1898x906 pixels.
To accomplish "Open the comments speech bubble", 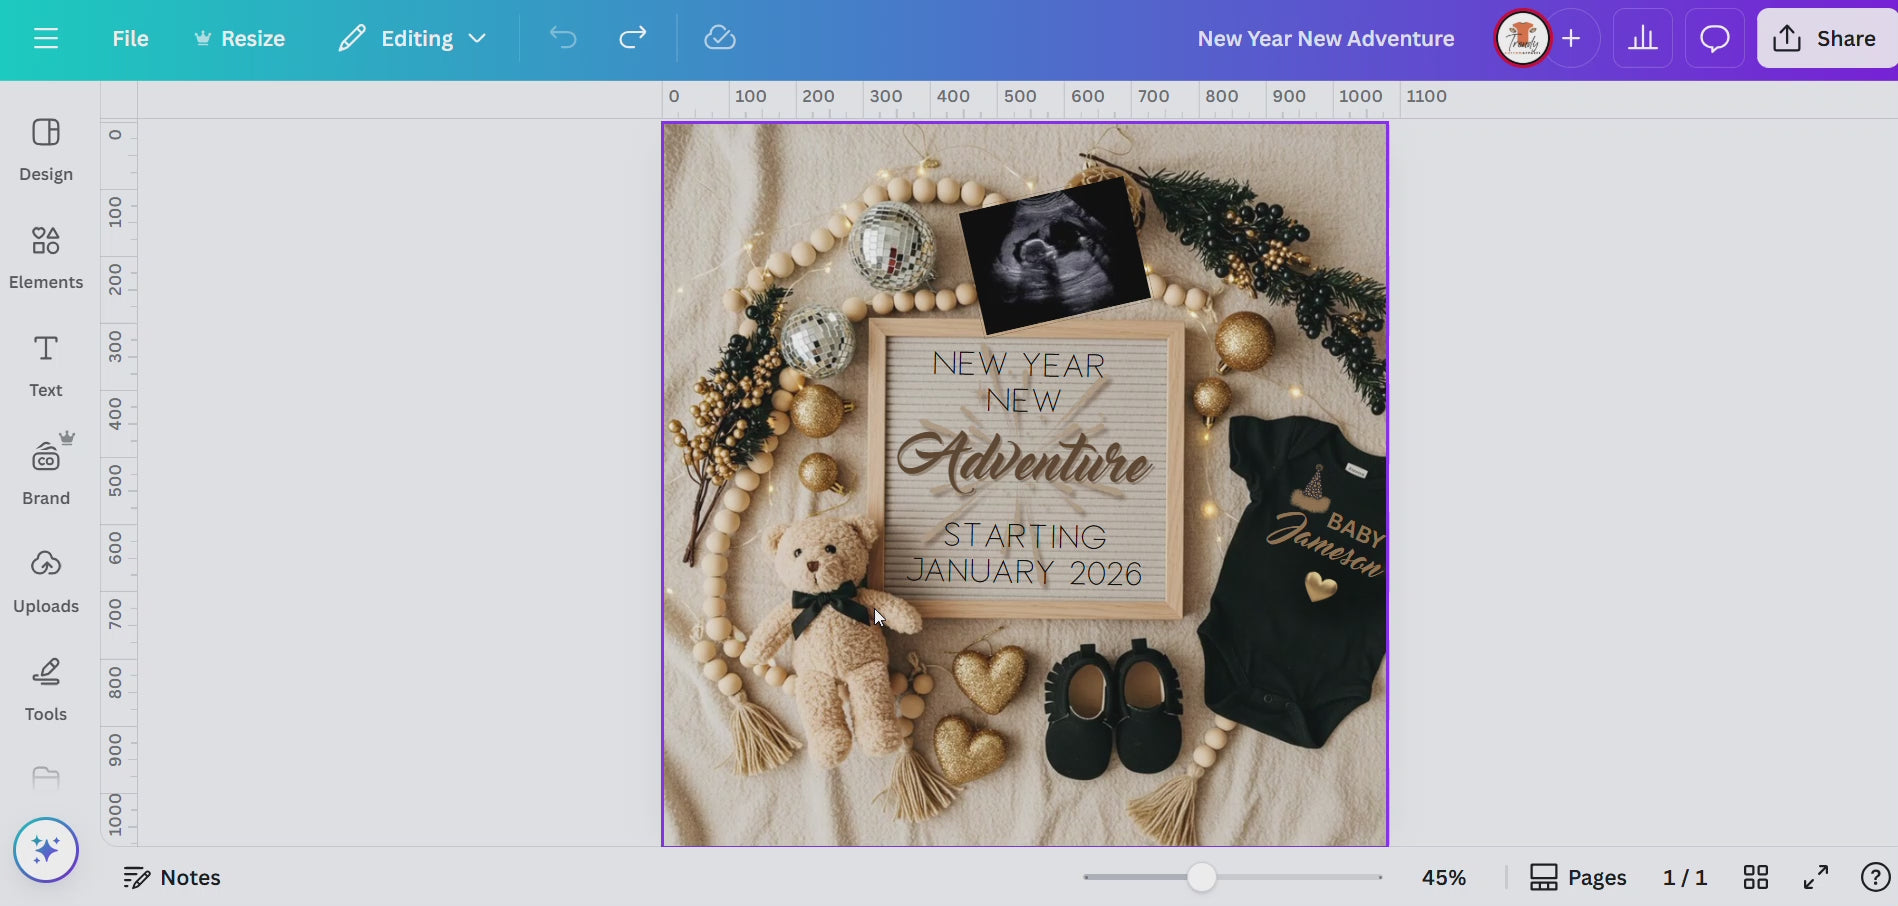I will 1714,39.
